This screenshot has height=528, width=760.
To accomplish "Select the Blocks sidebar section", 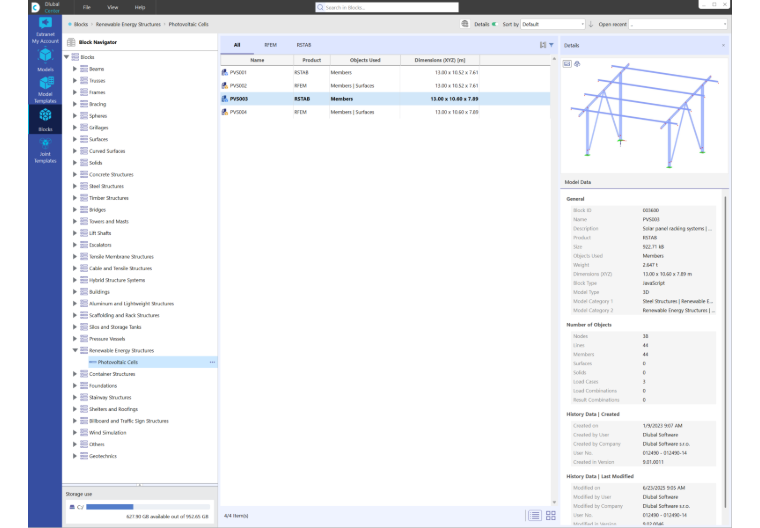I will click(x=45, y=119).
